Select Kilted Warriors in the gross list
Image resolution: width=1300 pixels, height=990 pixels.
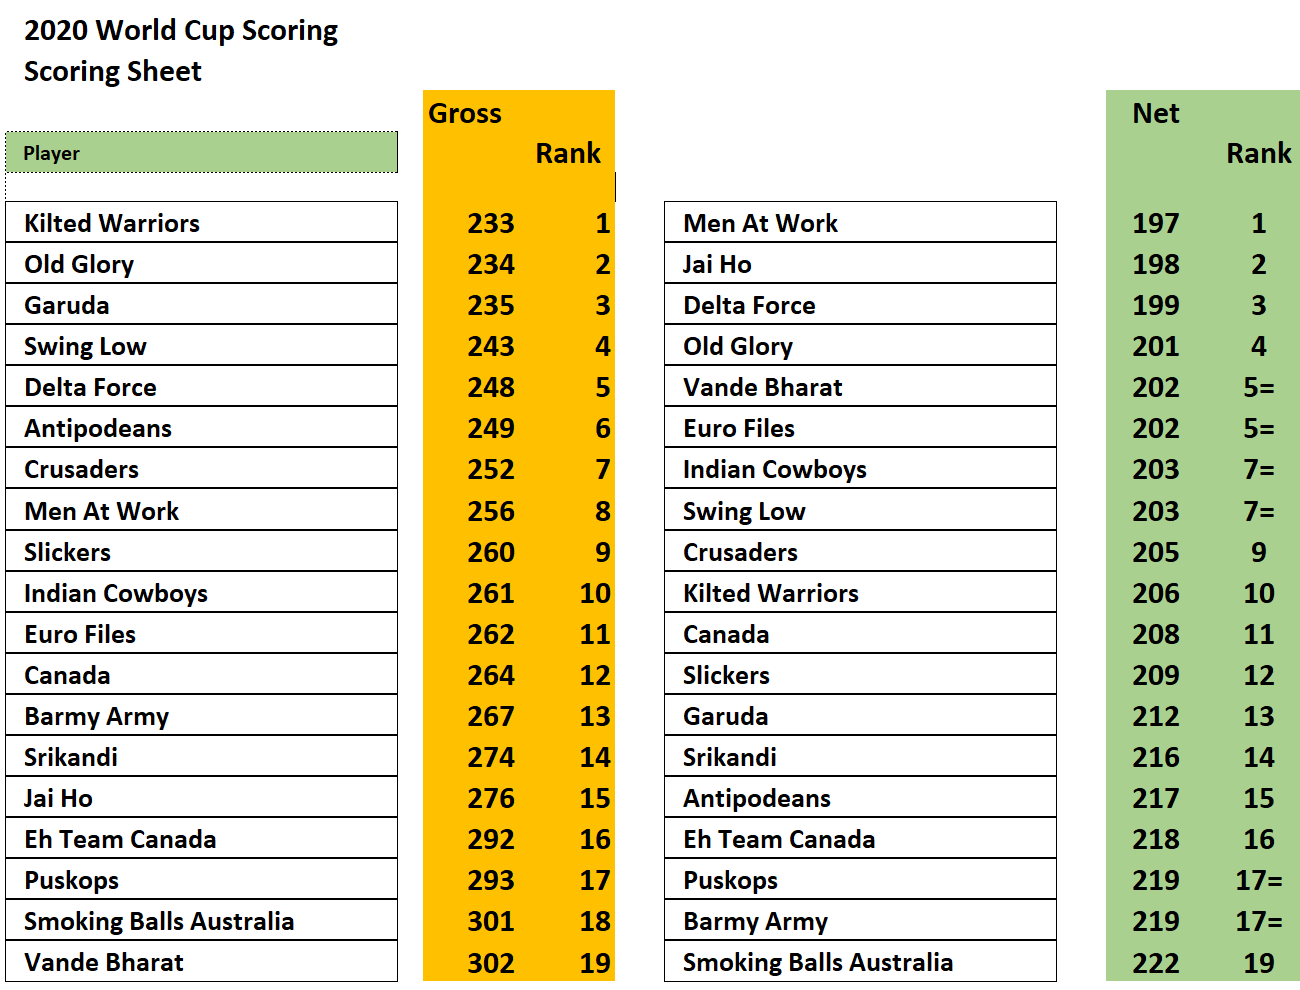pos(200,223)
